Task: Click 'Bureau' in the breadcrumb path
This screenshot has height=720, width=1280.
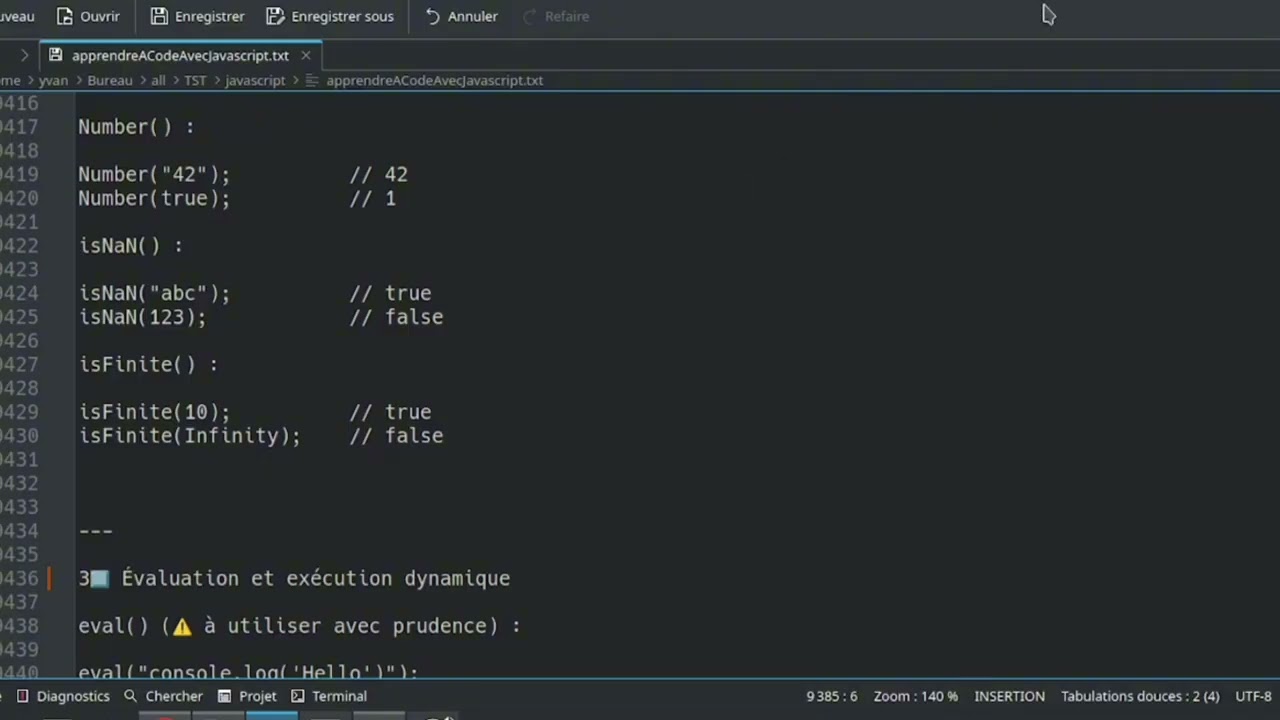Action: point(110,80)
